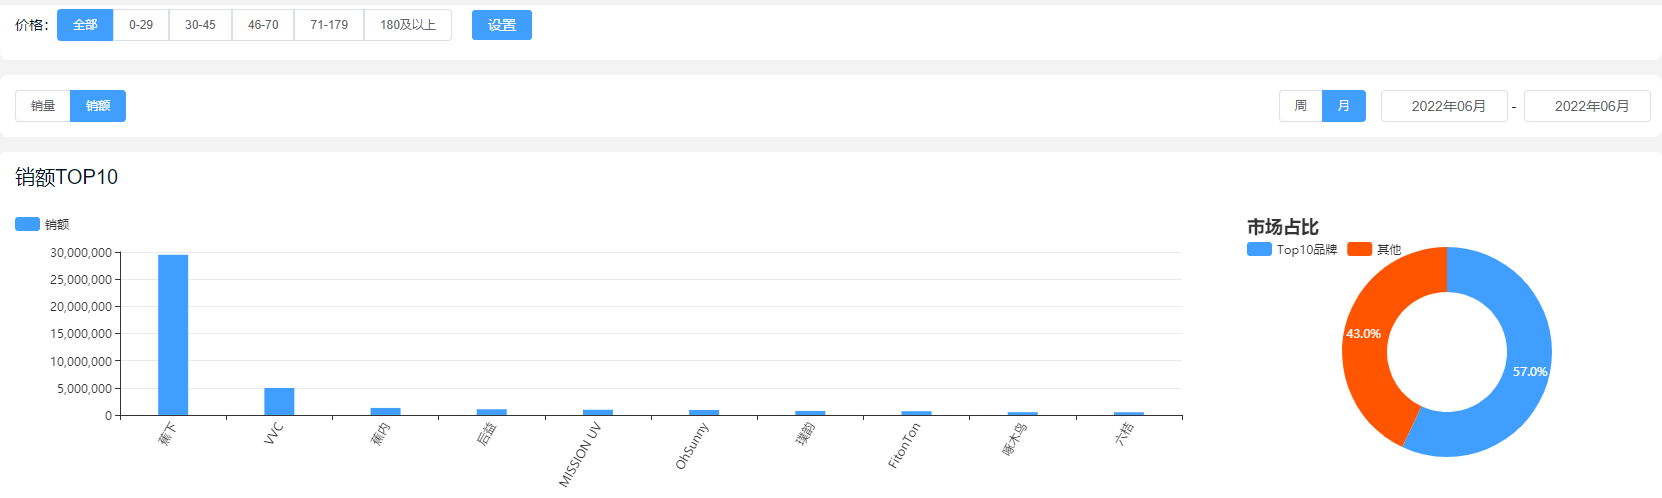Toggle the 其他 orange legend swatch

tap(1359, 249)
